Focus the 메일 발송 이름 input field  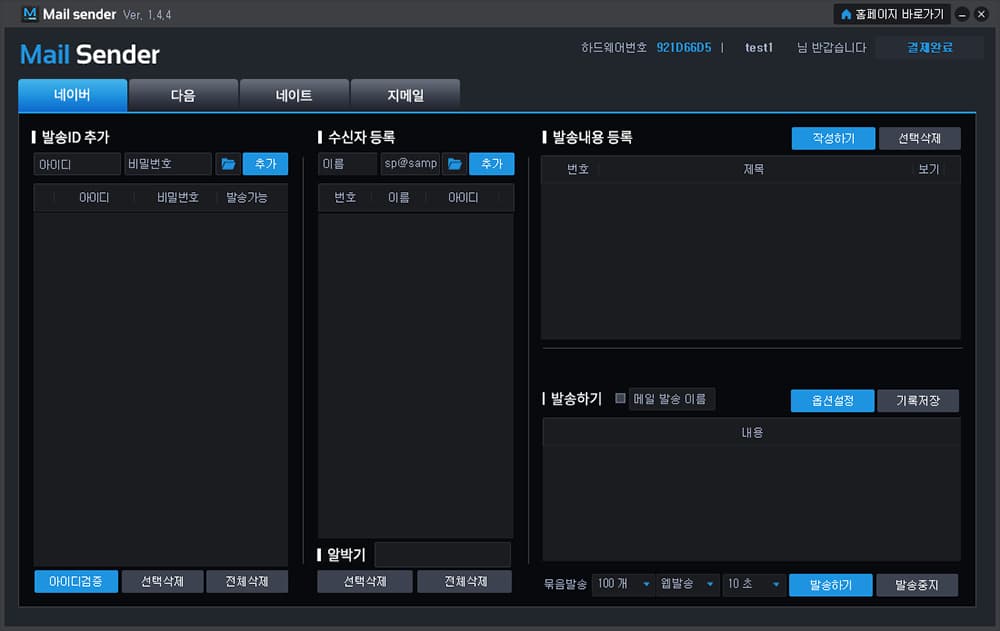pos(672,399)
